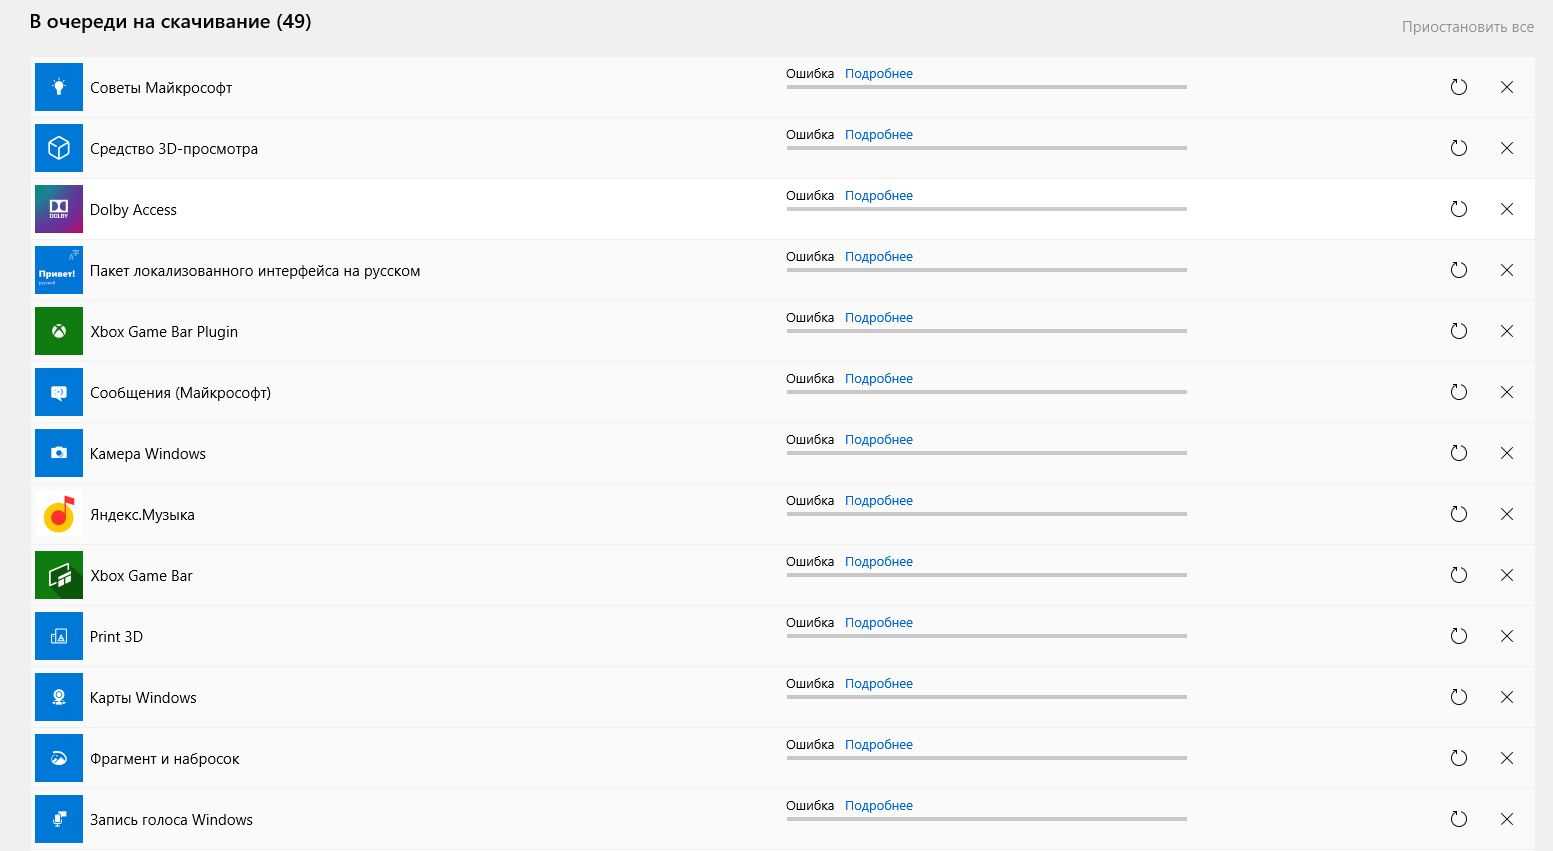
Task: Cancel Камера Windows download
Action: point(1507,453)
